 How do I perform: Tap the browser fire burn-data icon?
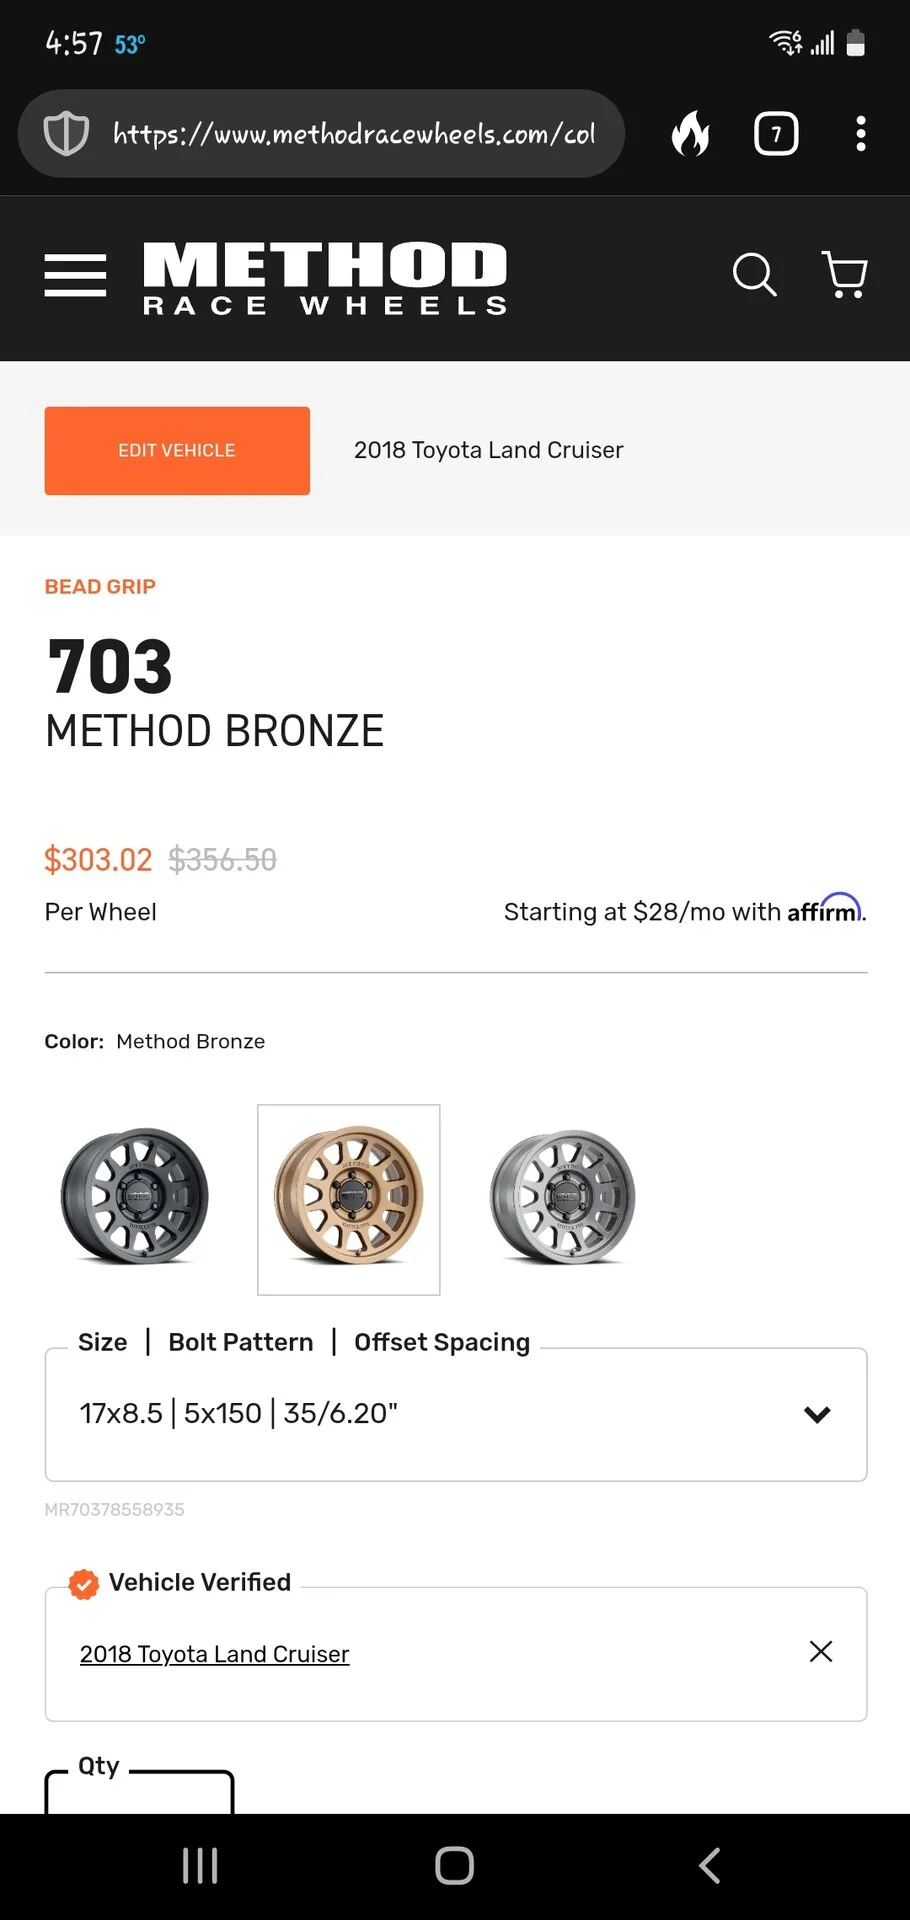point(690,134)
